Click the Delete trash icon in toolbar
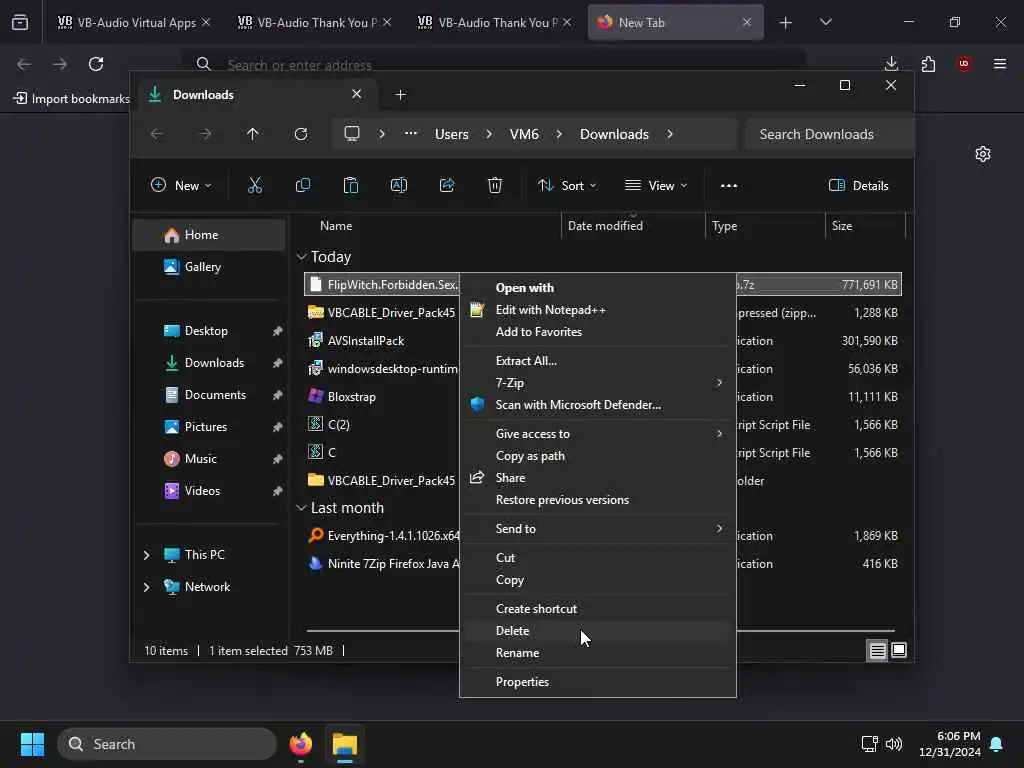This screenshot has height=768, width=1024. (495, 185)
